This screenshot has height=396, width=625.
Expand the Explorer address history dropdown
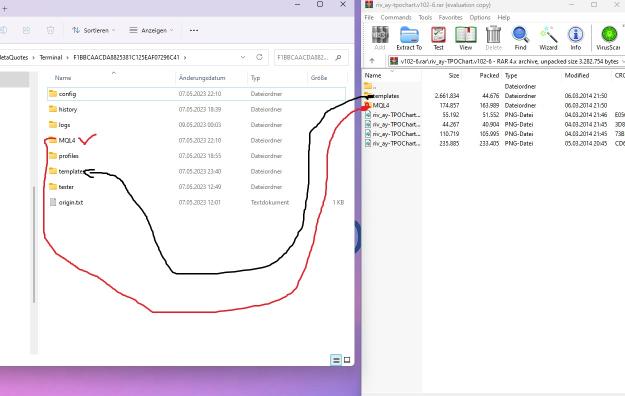pos(243,57)
